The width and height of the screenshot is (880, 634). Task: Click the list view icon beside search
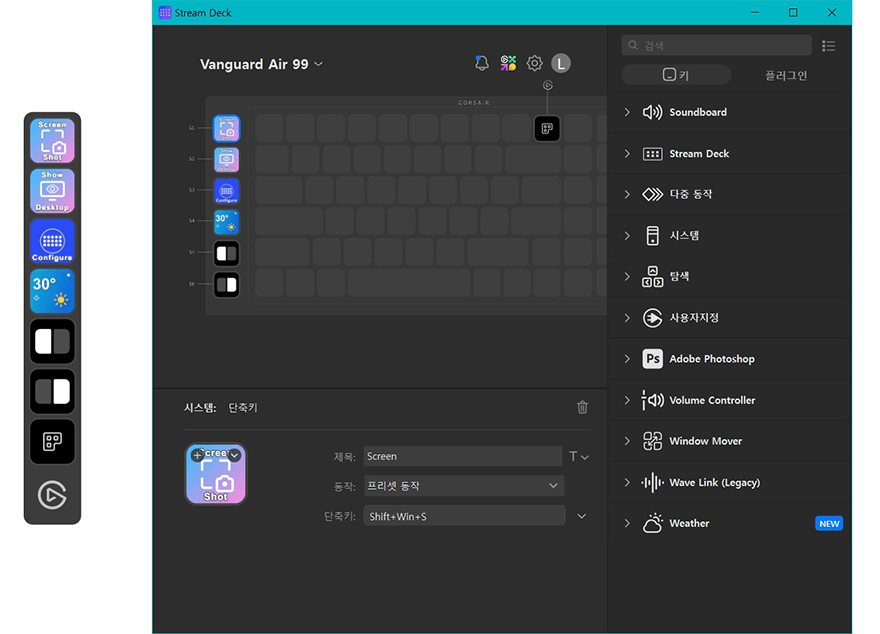point(828,46)
